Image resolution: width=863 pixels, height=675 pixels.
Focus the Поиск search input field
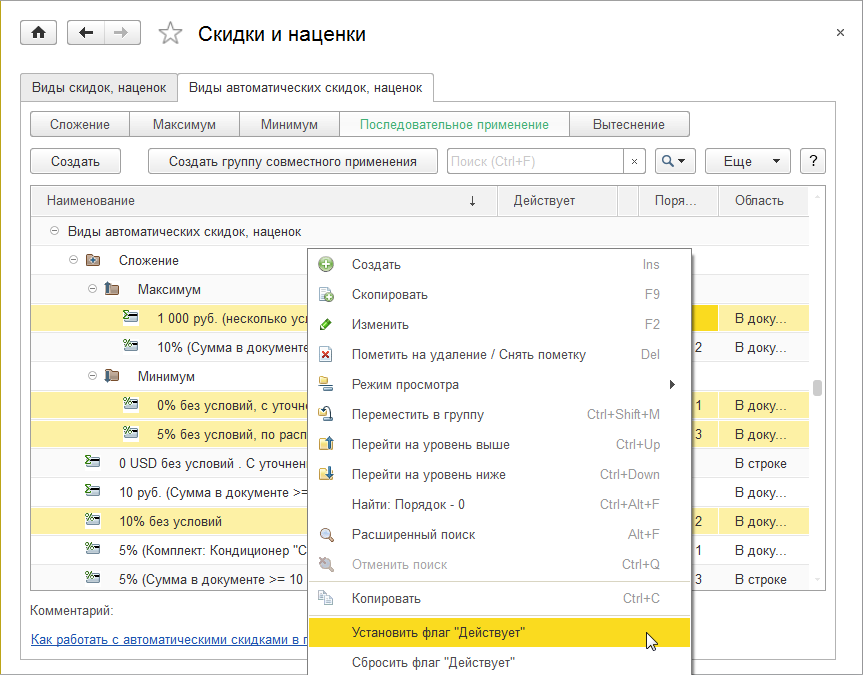534,161
